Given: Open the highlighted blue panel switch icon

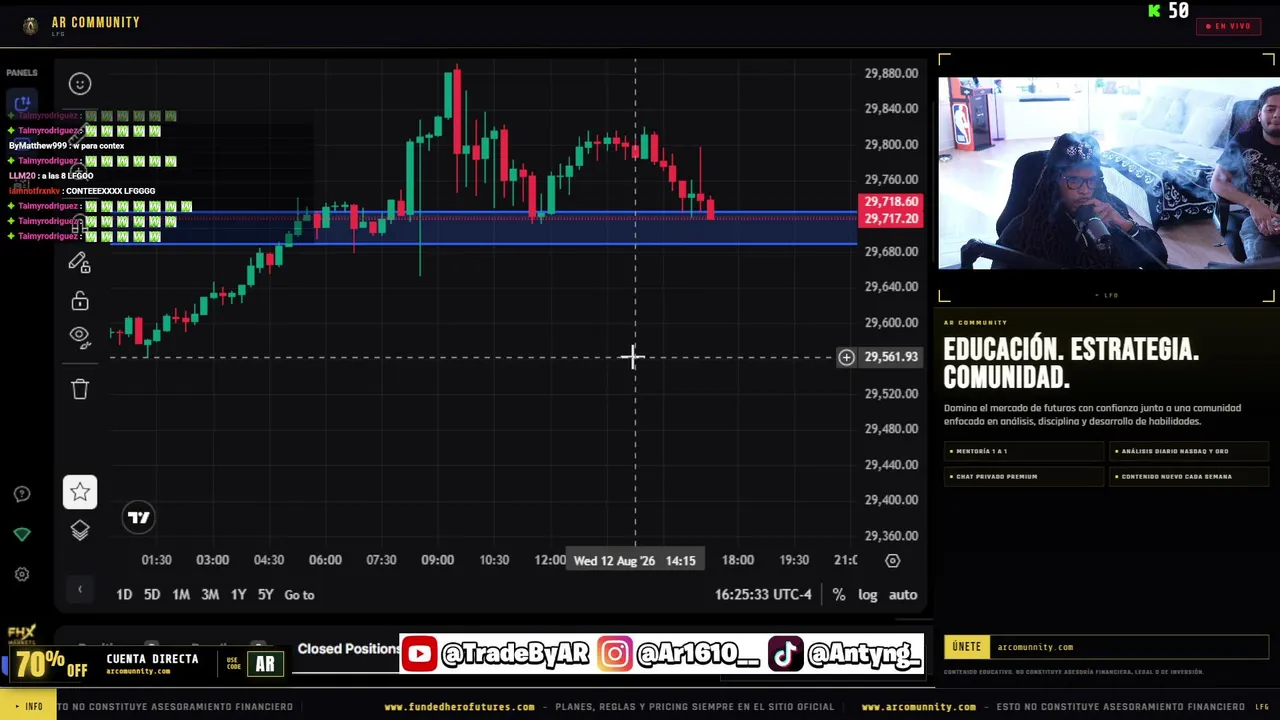Looking at the screenshot, I should [22, 103].
